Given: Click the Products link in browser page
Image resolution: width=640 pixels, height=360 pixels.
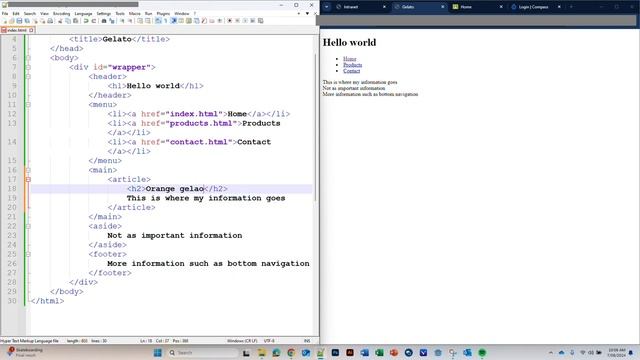Looking at the screenshot, I should pos(352,65).
